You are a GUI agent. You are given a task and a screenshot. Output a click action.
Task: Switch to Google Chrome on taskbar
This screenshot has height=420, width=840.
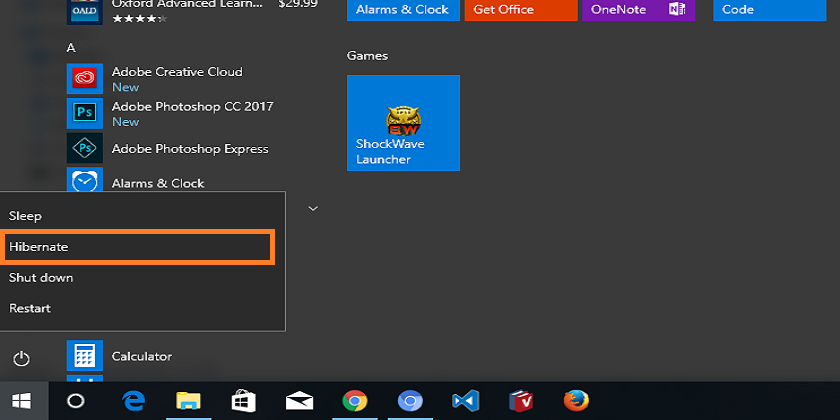[x=355, y=401]
